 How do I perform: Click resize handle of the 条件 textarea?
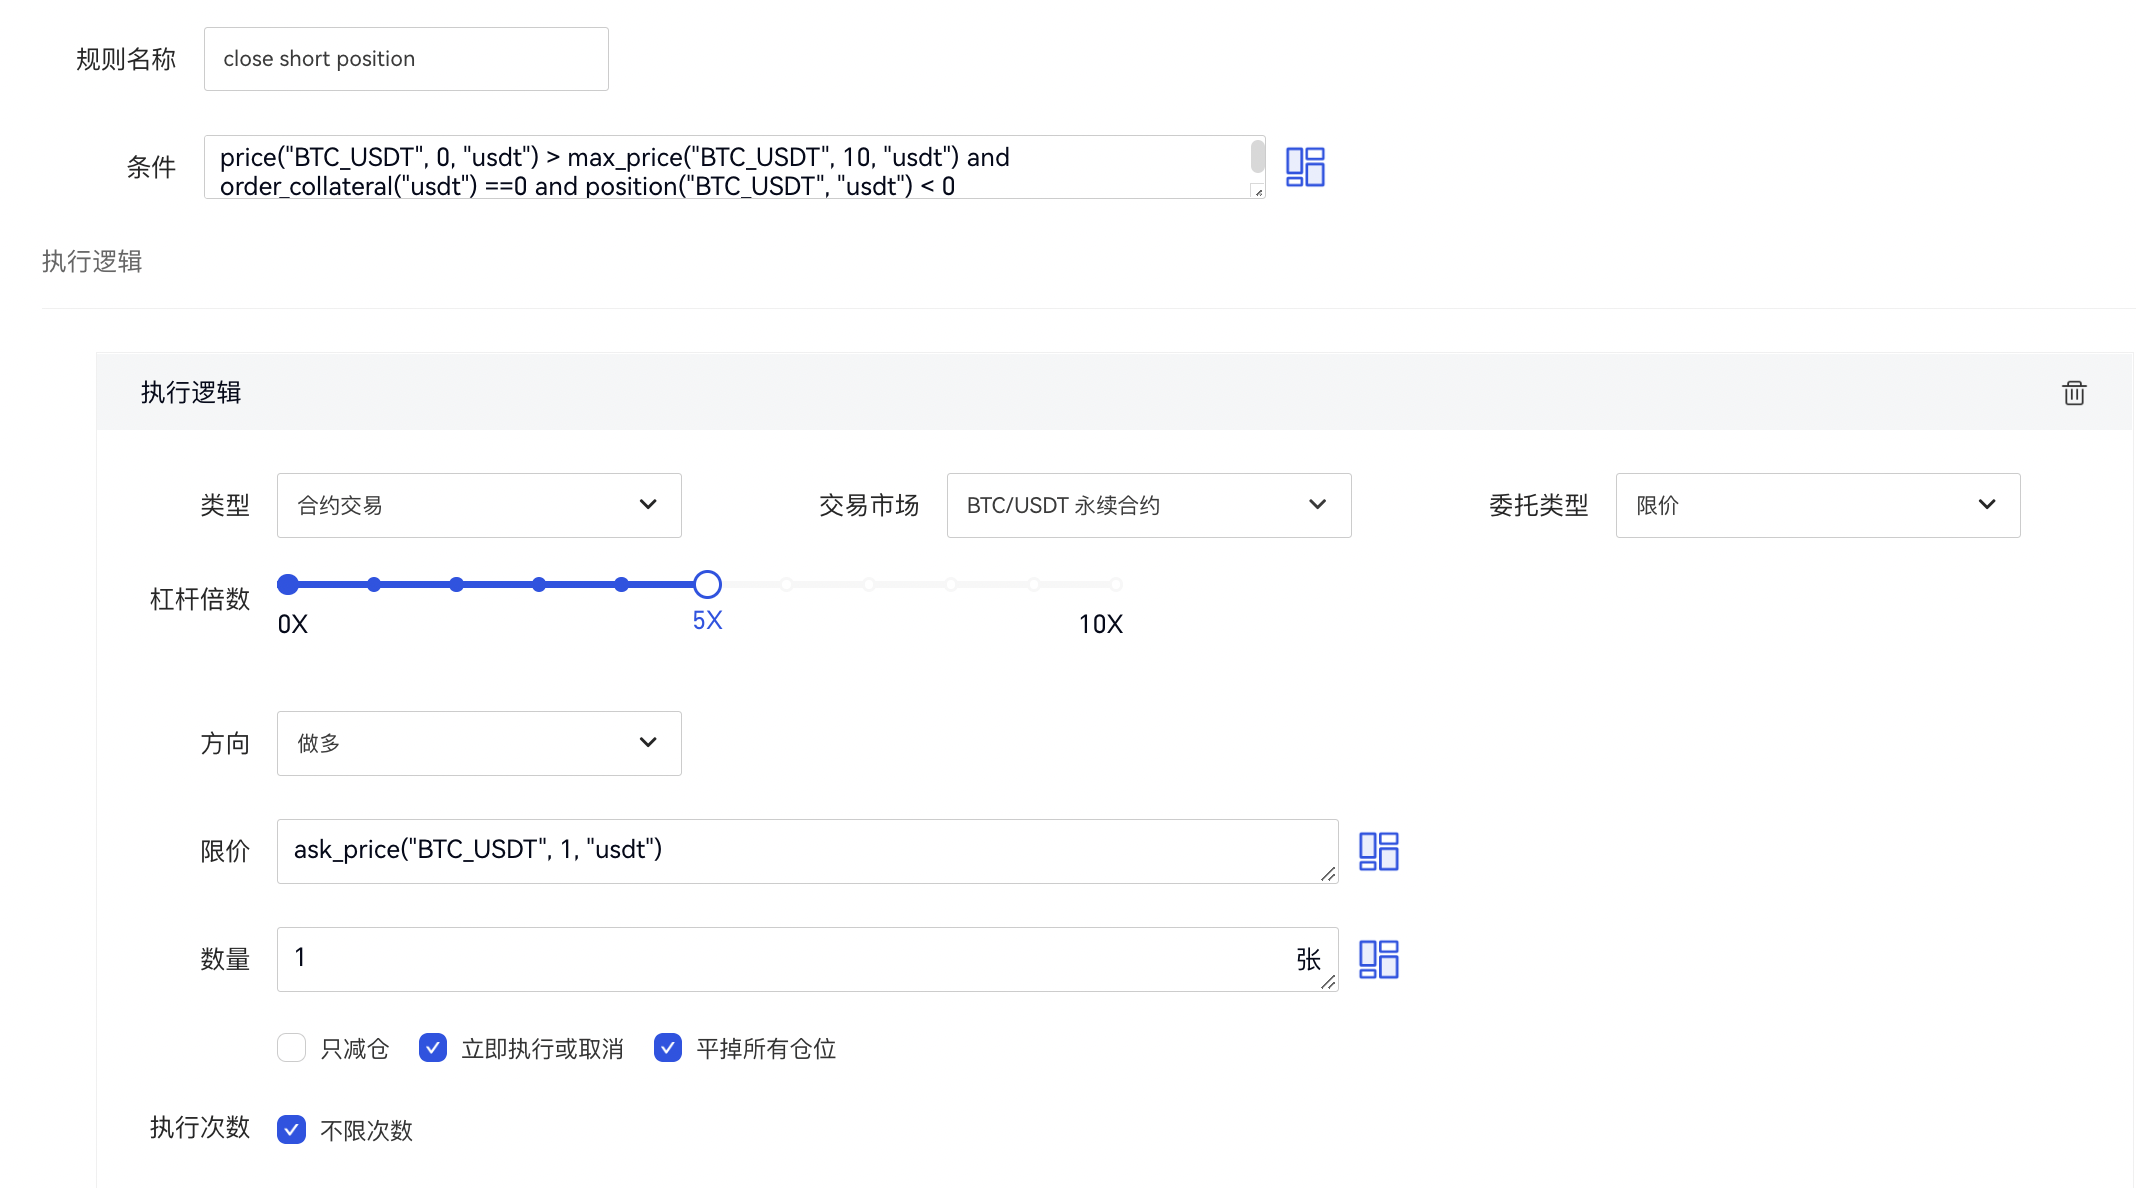[x=1258, y=191]
